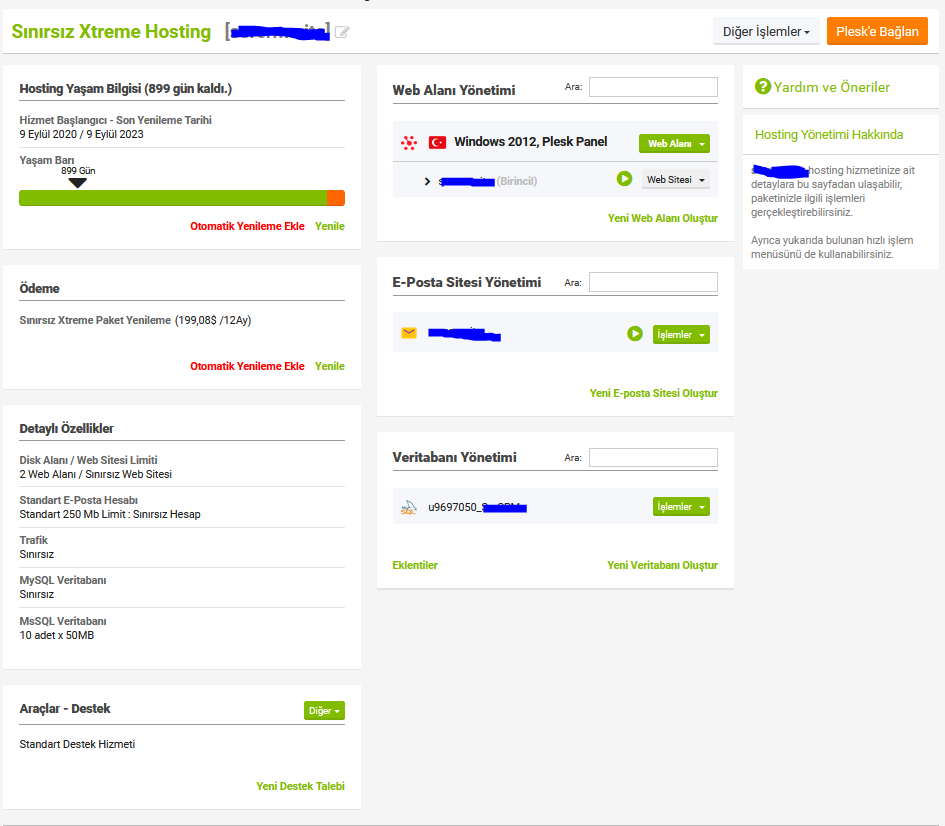The height and width of the screenshot is (826, 945).
Task: Click the orange end of the Yaşam Barı
Action: click(x=336, y=198)
